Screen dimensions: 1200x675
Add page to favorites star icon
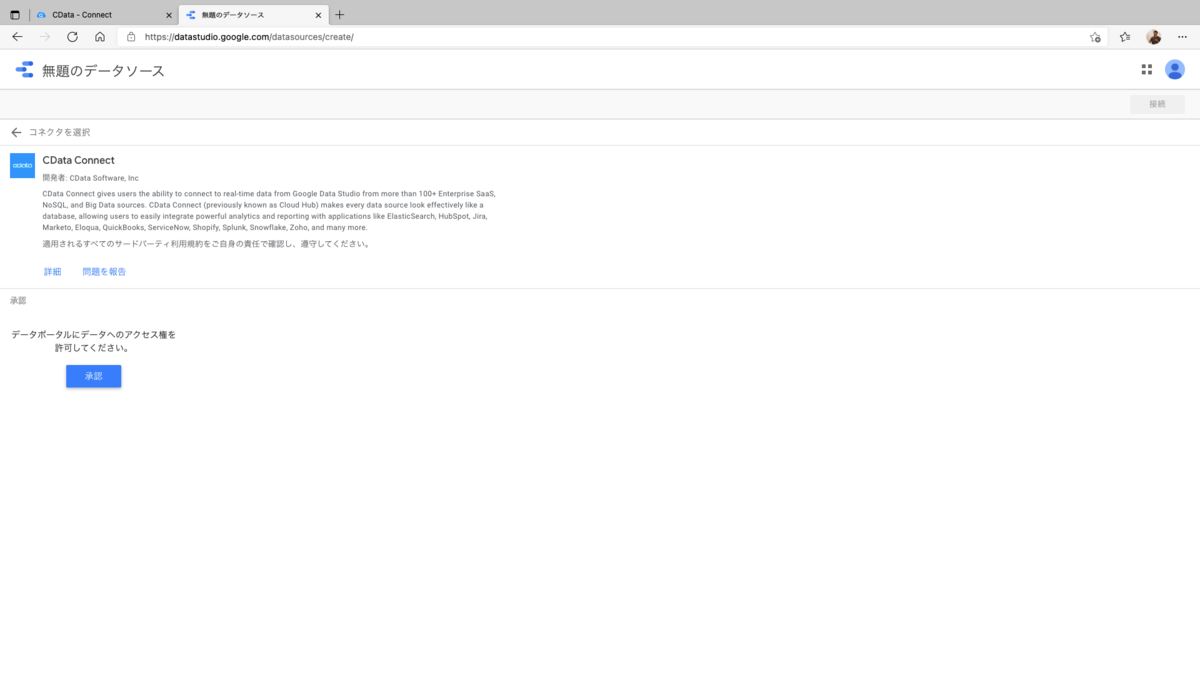point(1095,37)
